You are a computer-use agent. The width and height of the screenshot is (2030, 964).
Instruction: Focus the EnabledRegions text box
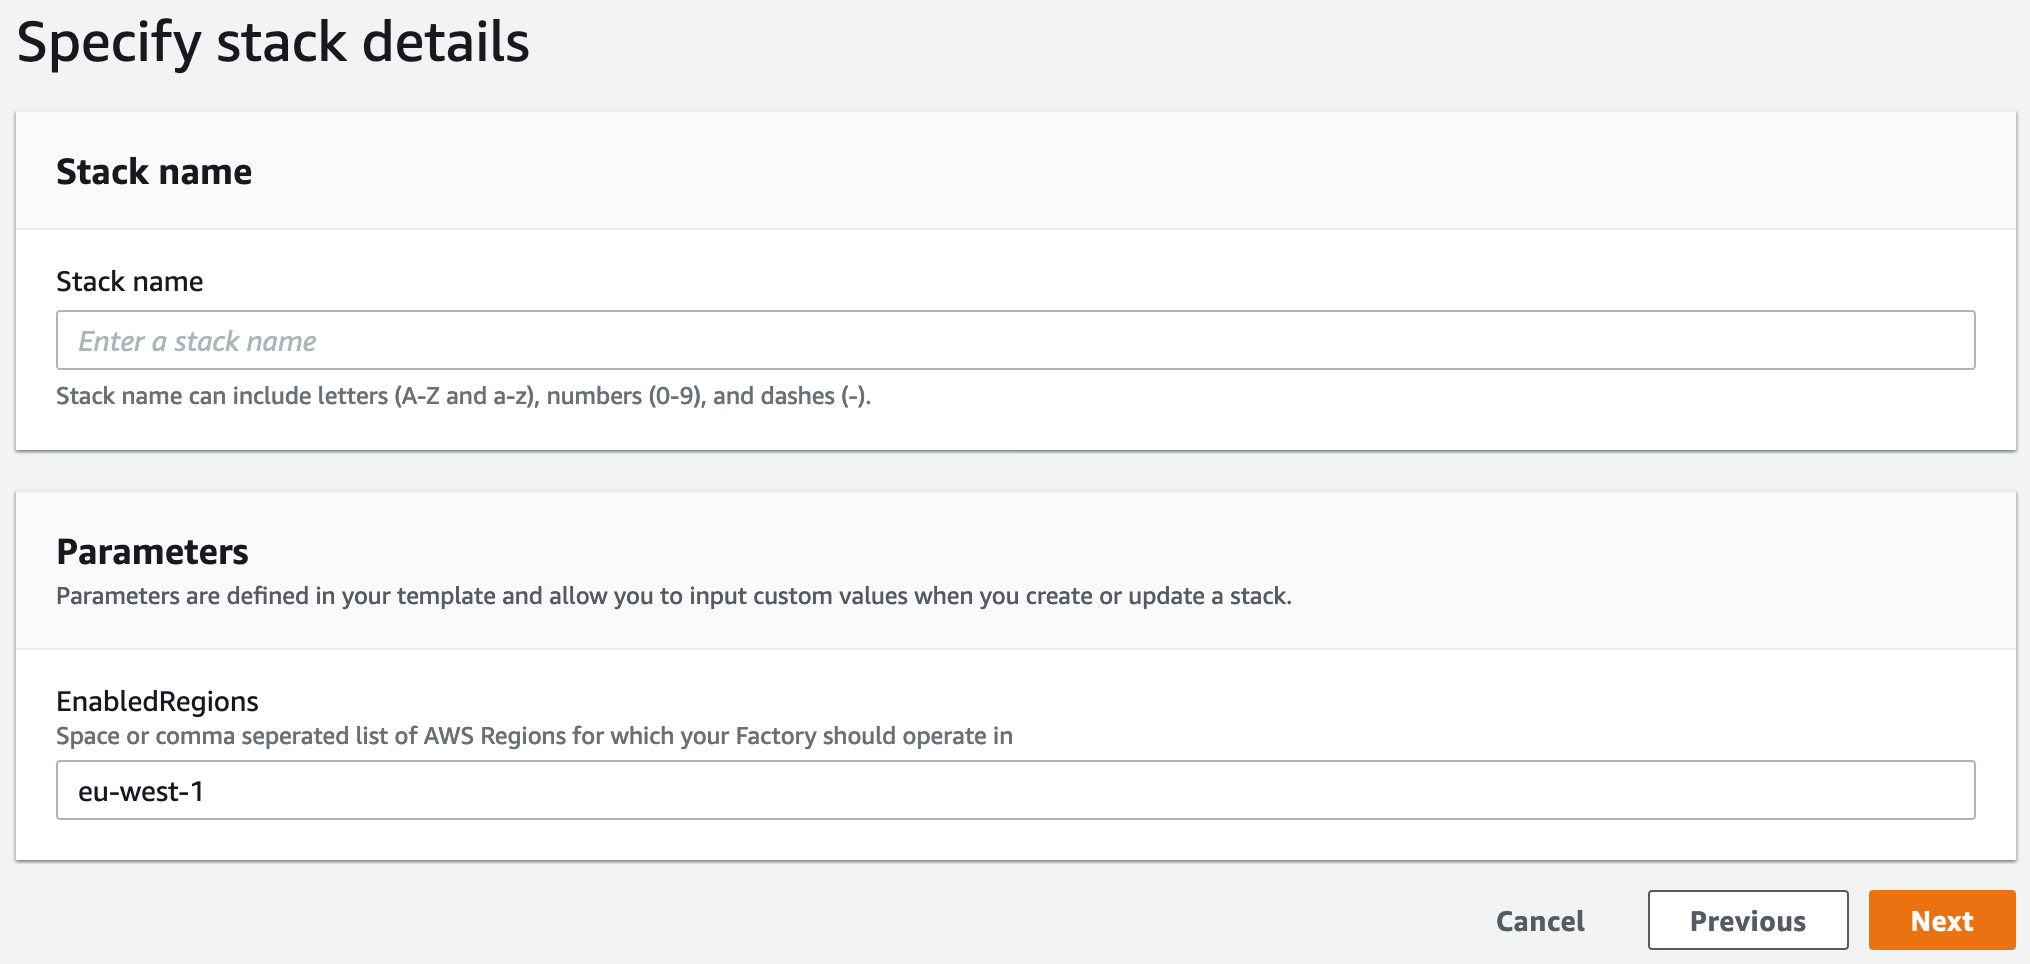pos(1015,790)
